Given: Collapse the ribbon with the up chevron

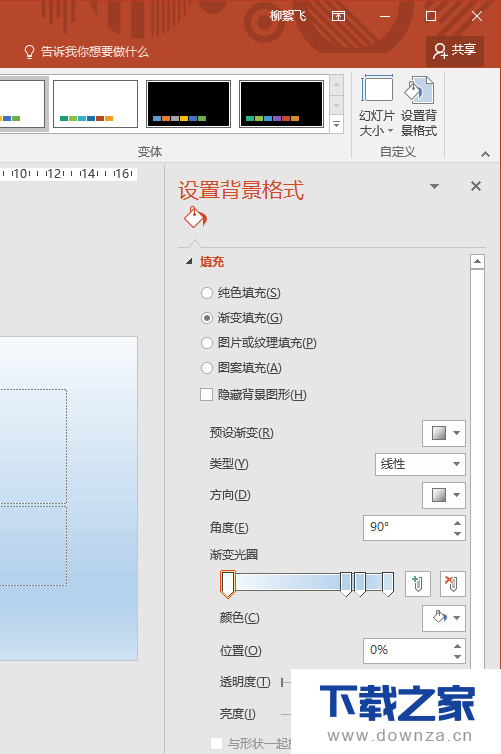Looking at the screenshot, I should [485, 154].
